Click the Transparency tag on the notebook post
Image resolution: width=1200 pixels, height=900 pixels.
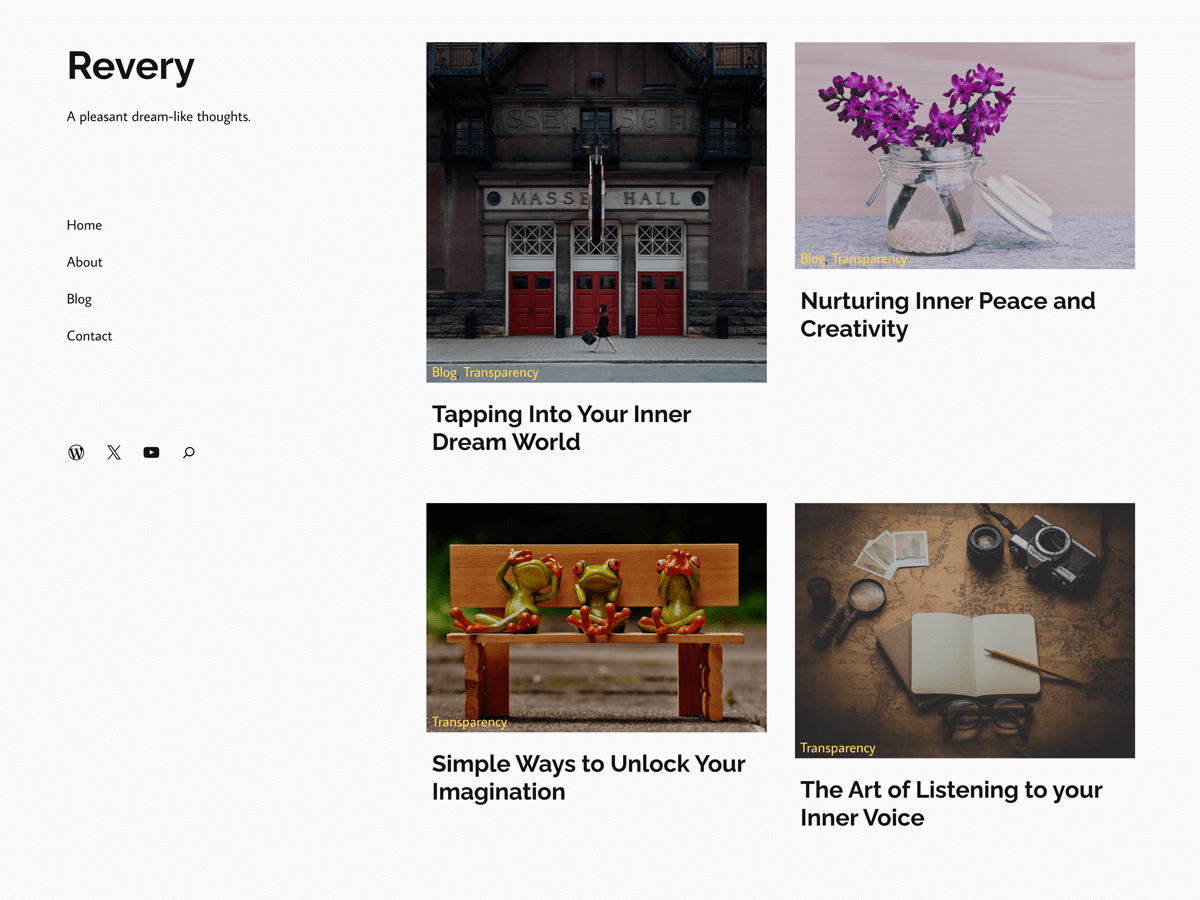[837, 747]
